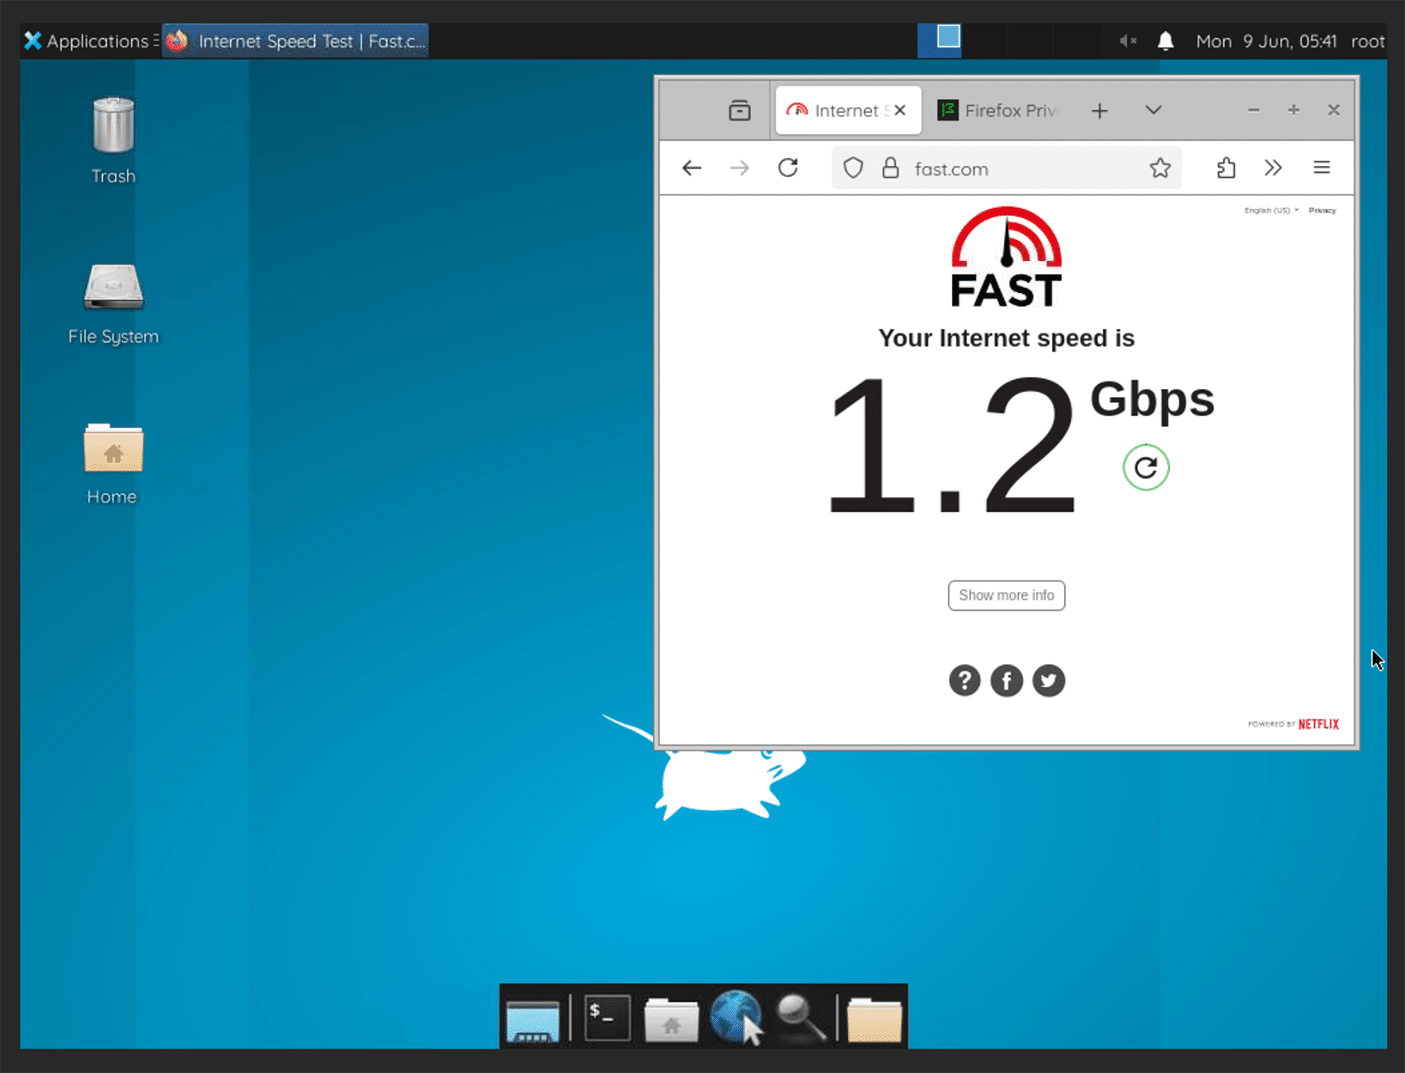
Task: Toggle the muted volume icon in panel
Action: (x=1127, y=41)
